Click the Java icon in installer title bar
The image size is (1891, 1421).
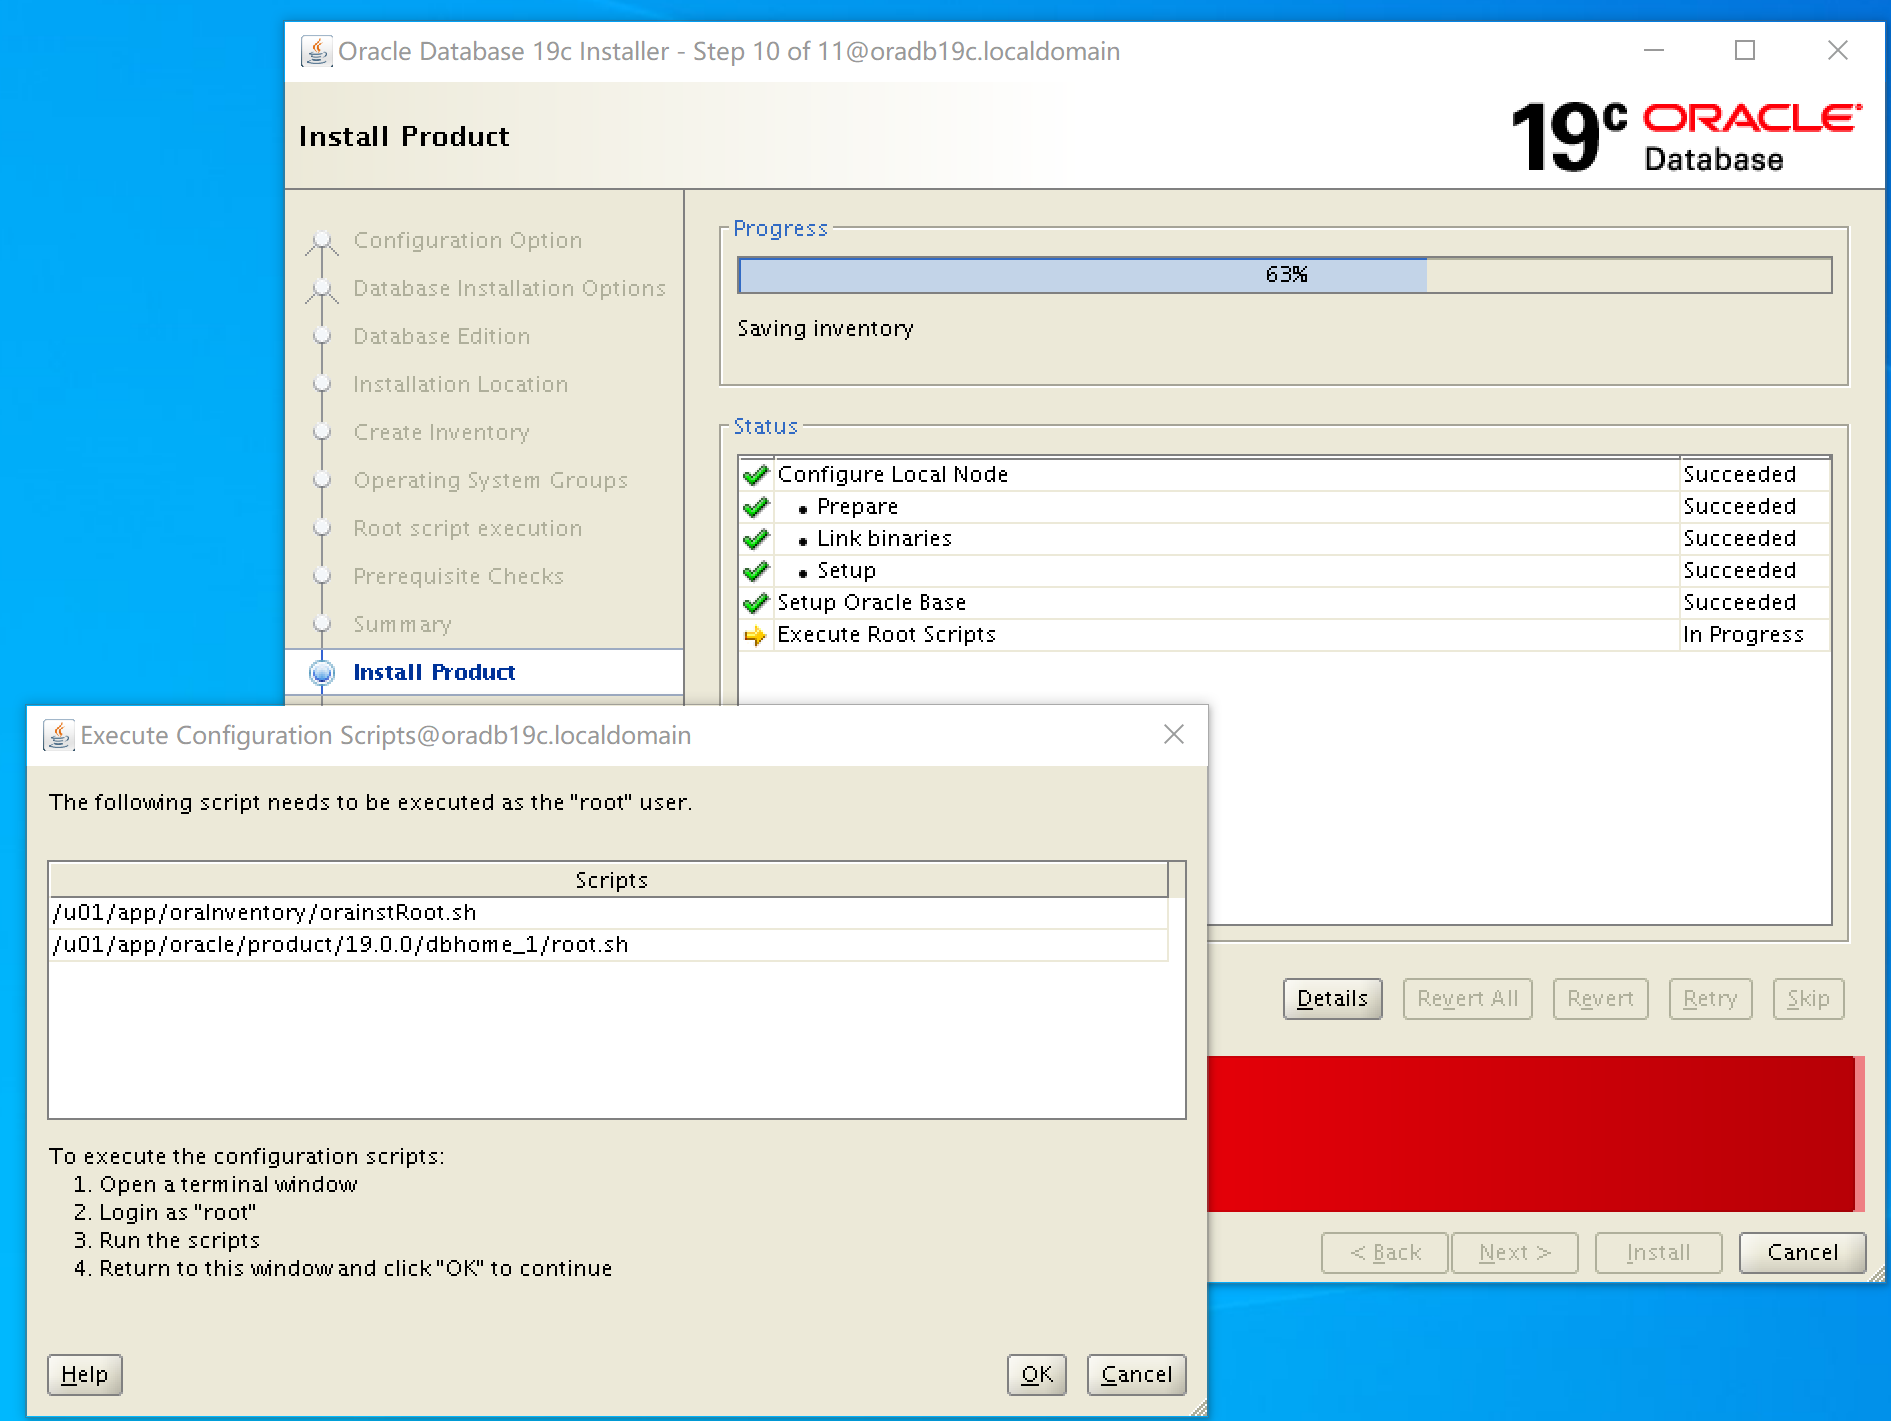pyautogui.click(x=316, y=51)
